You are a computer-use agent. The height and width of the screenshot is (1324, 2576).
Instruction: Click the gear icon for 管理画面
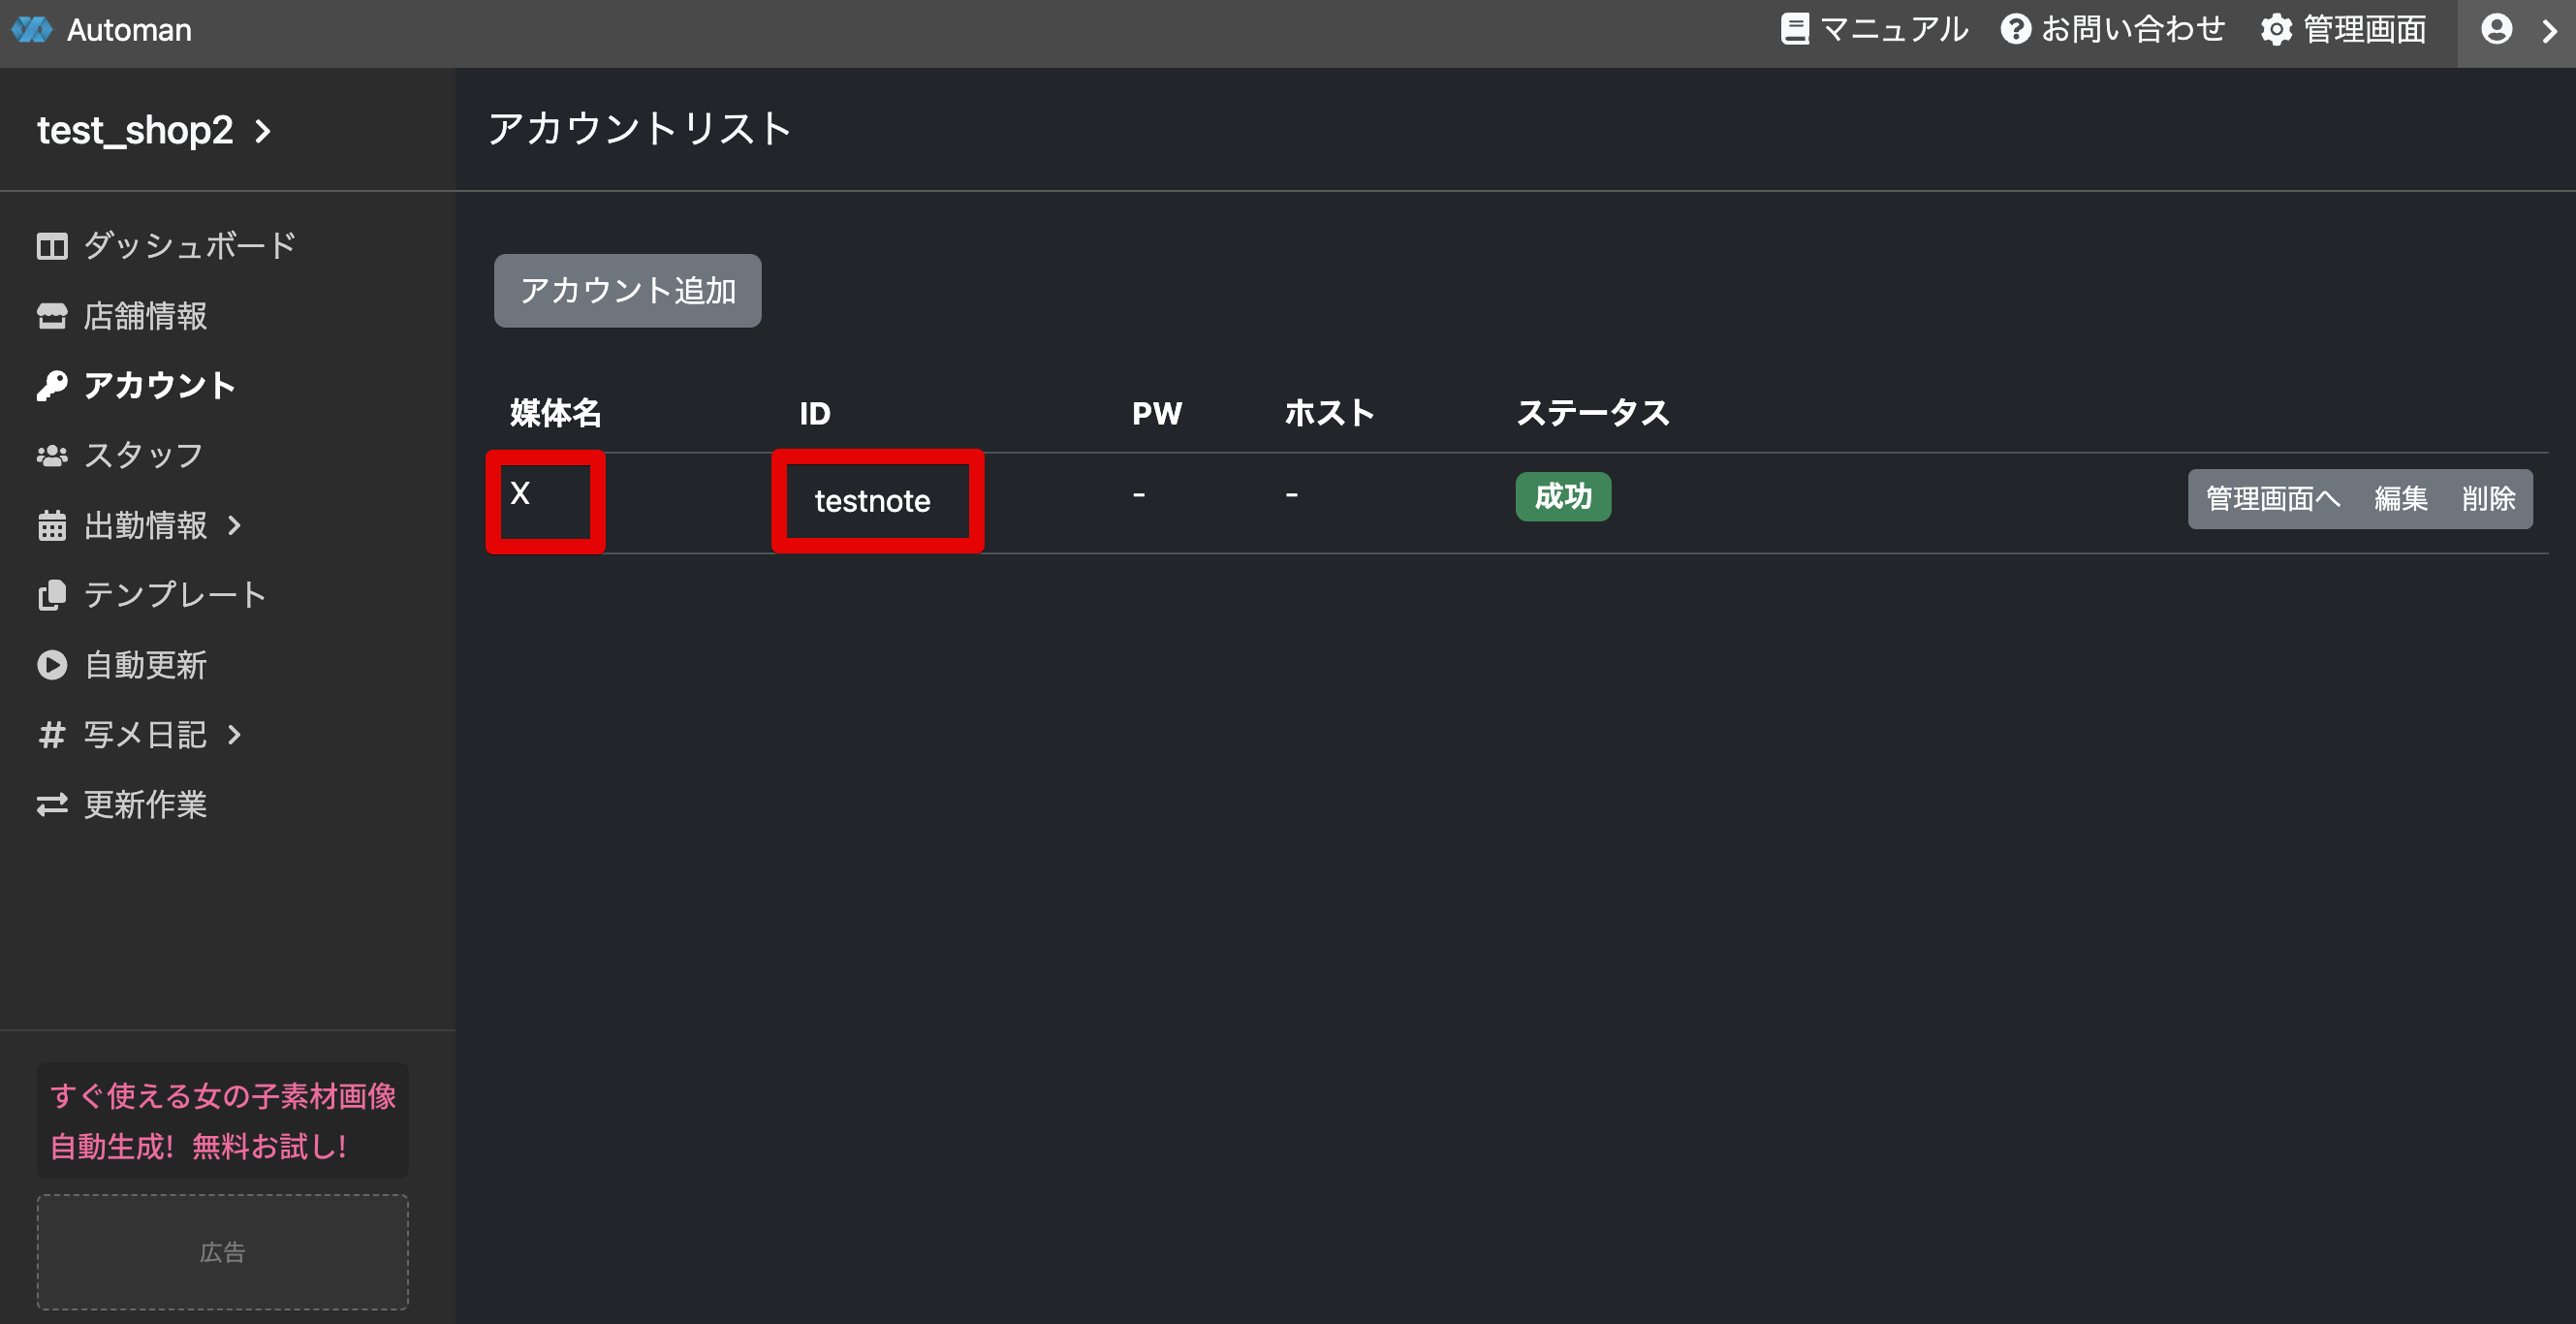2276,29
